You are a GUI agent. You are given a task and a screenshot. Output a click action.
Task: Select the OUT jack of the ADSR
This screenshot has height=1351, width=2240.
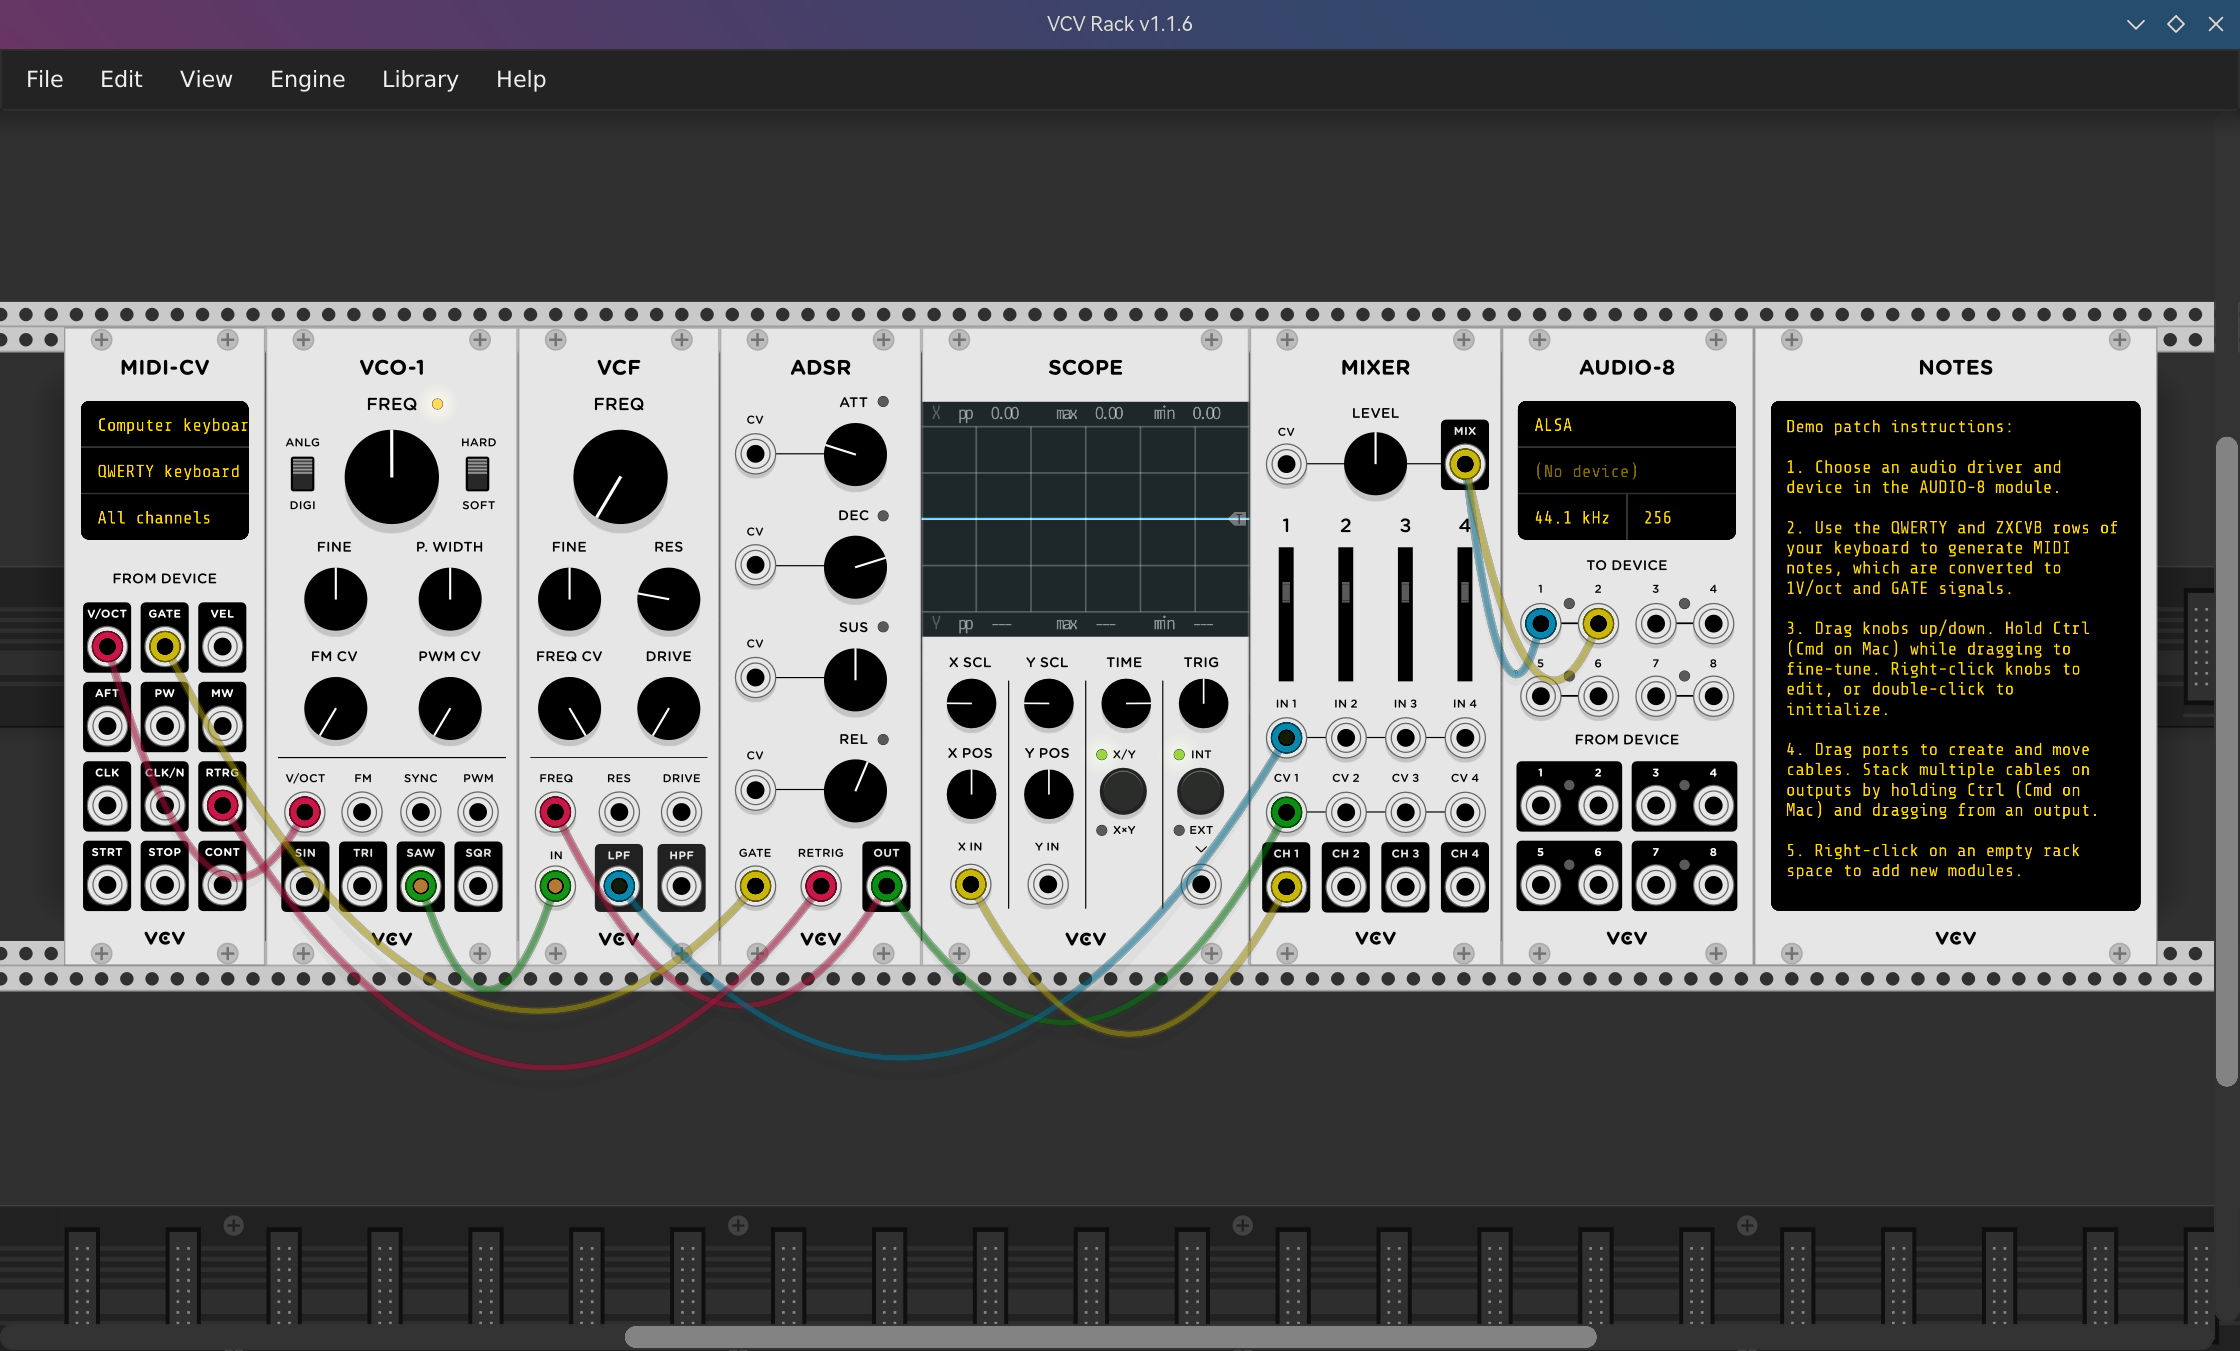click(885, 884)
